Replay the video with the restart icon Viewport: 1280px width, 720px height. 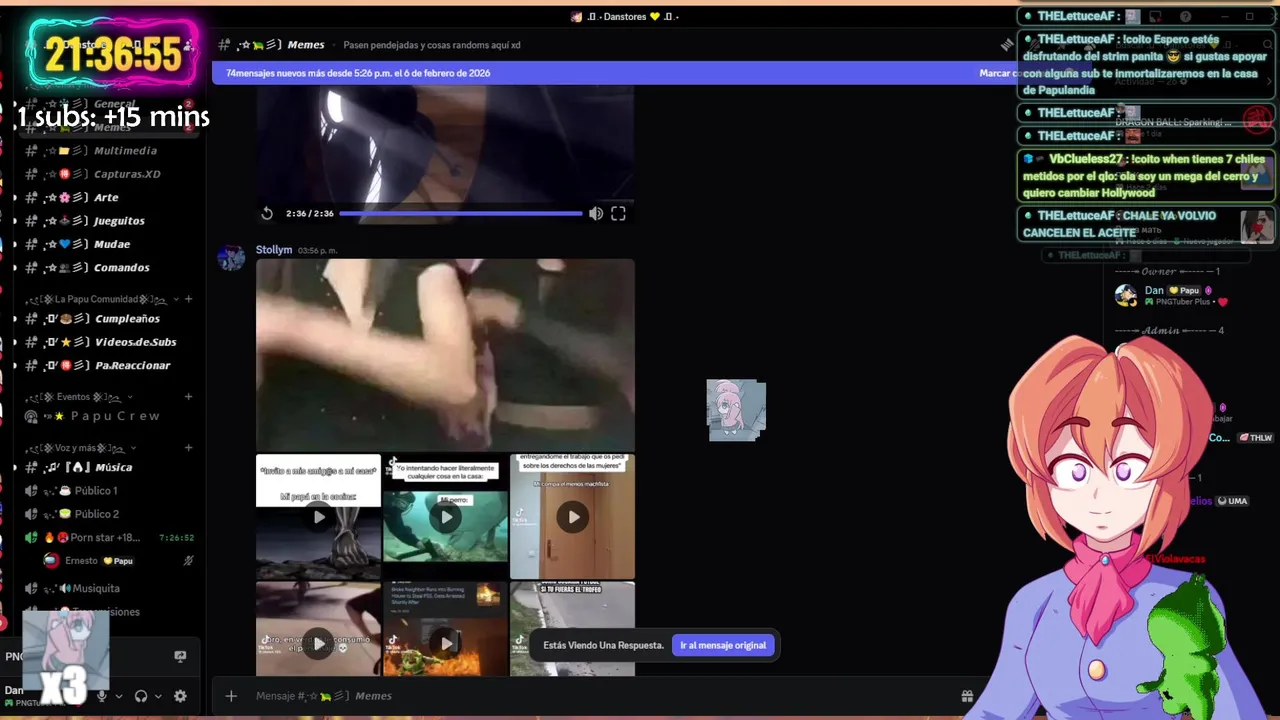coord(267,213)
